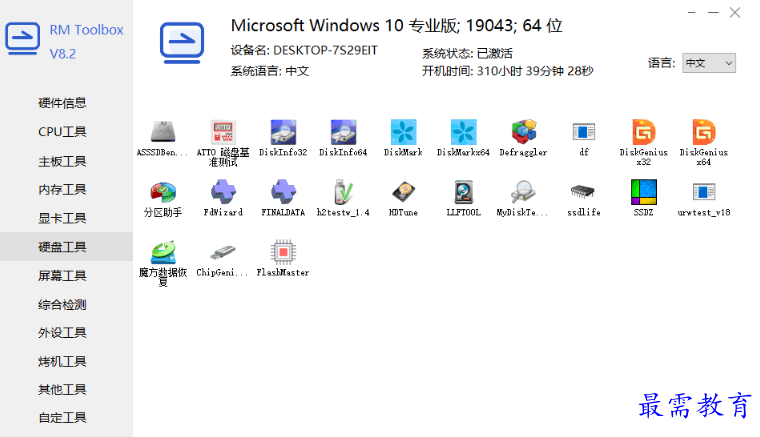The image size is (760, 437).
Task: Click the 系统语言: 中文 text
Action: (270, 71)
